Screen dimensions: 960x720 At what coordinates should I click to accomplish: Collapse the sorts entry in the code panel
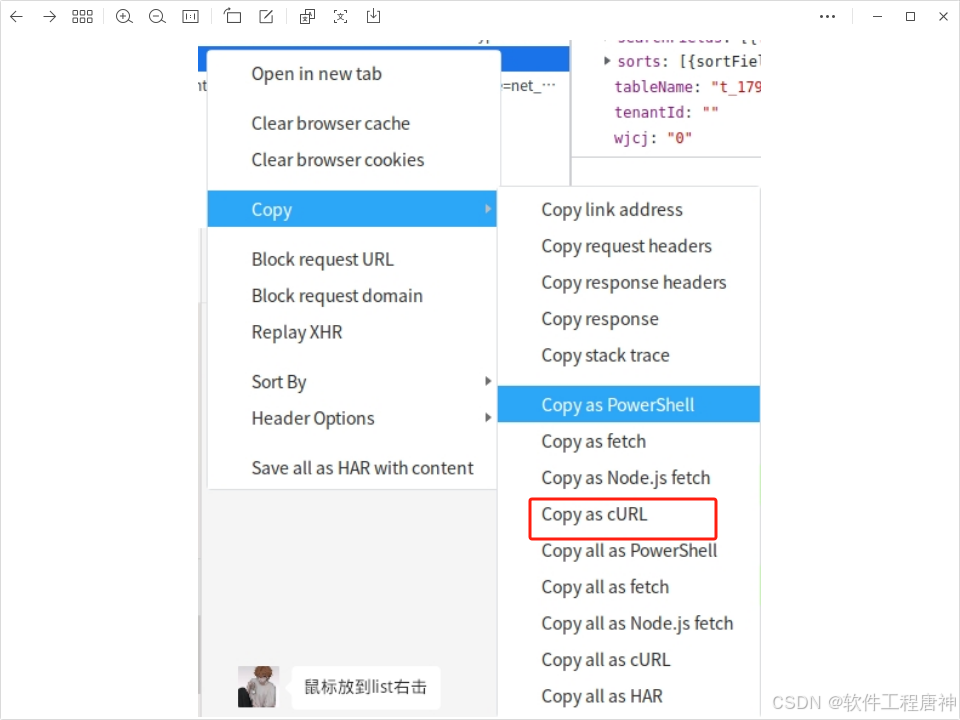pos(607,60)
